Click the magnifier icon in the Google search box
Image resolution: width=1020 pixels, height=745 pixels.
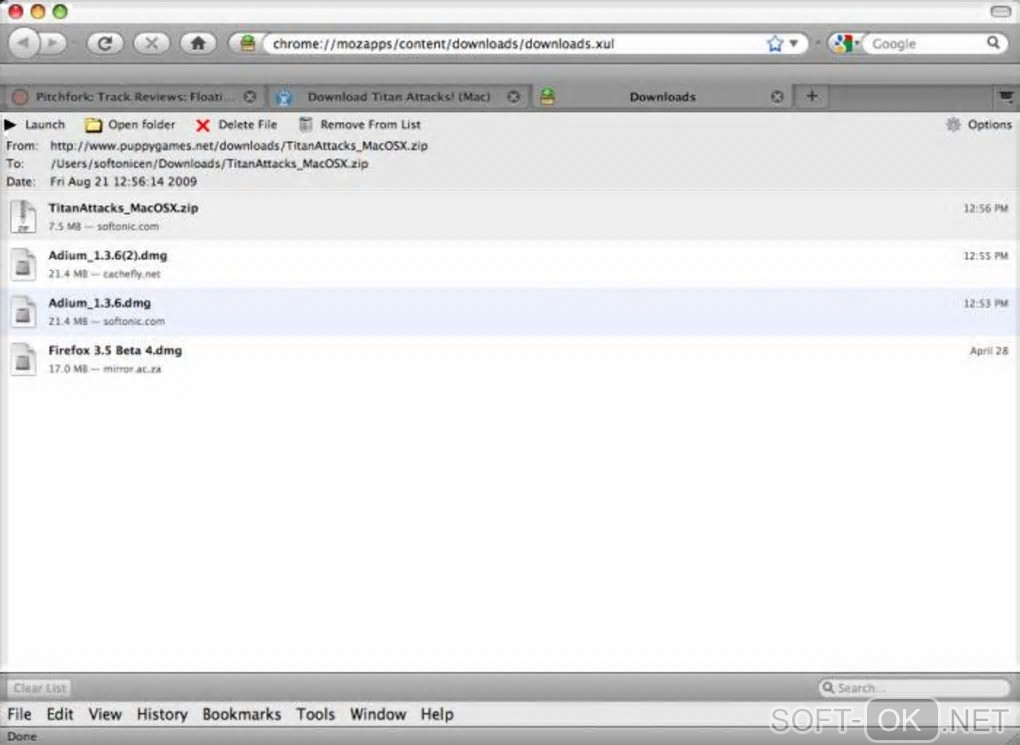993,43
